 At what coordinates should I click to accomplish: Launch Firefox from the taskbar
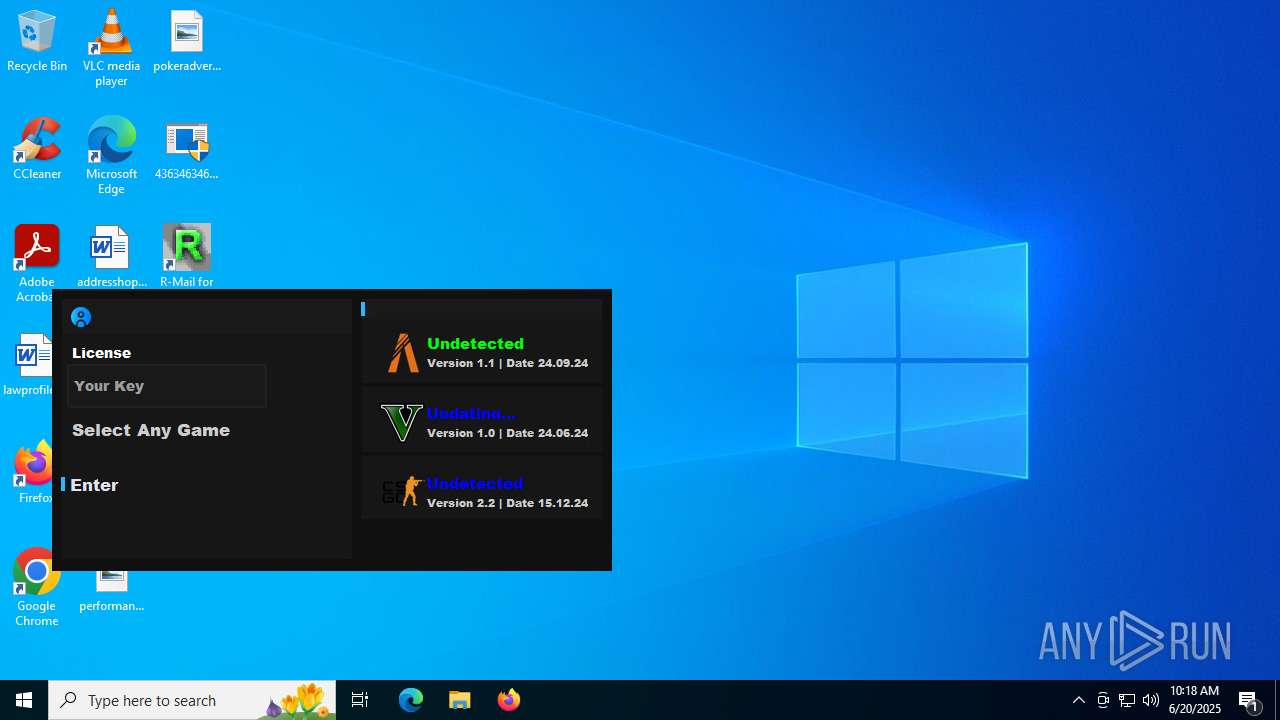point(509,700)
